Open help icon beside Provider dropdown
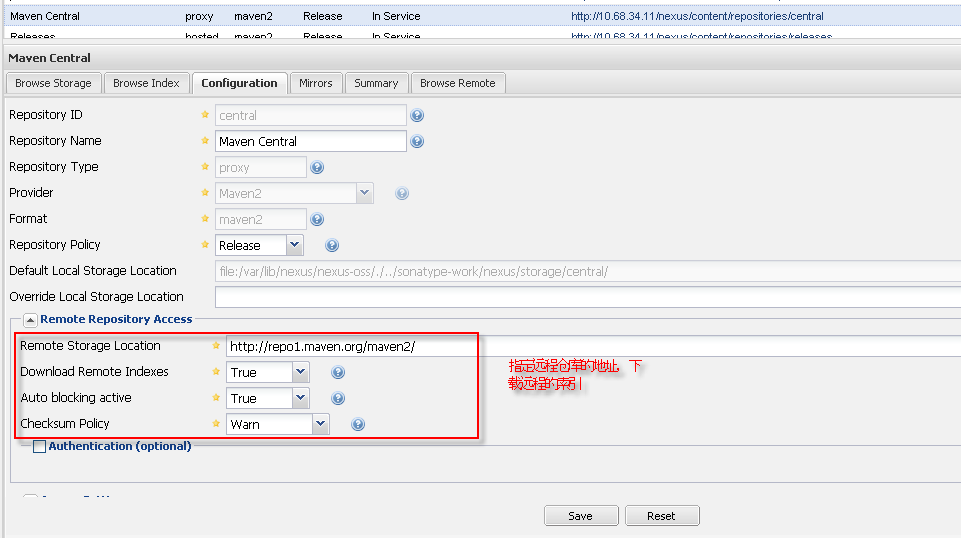Screen dimensions: 961x538 click(402, 194)
